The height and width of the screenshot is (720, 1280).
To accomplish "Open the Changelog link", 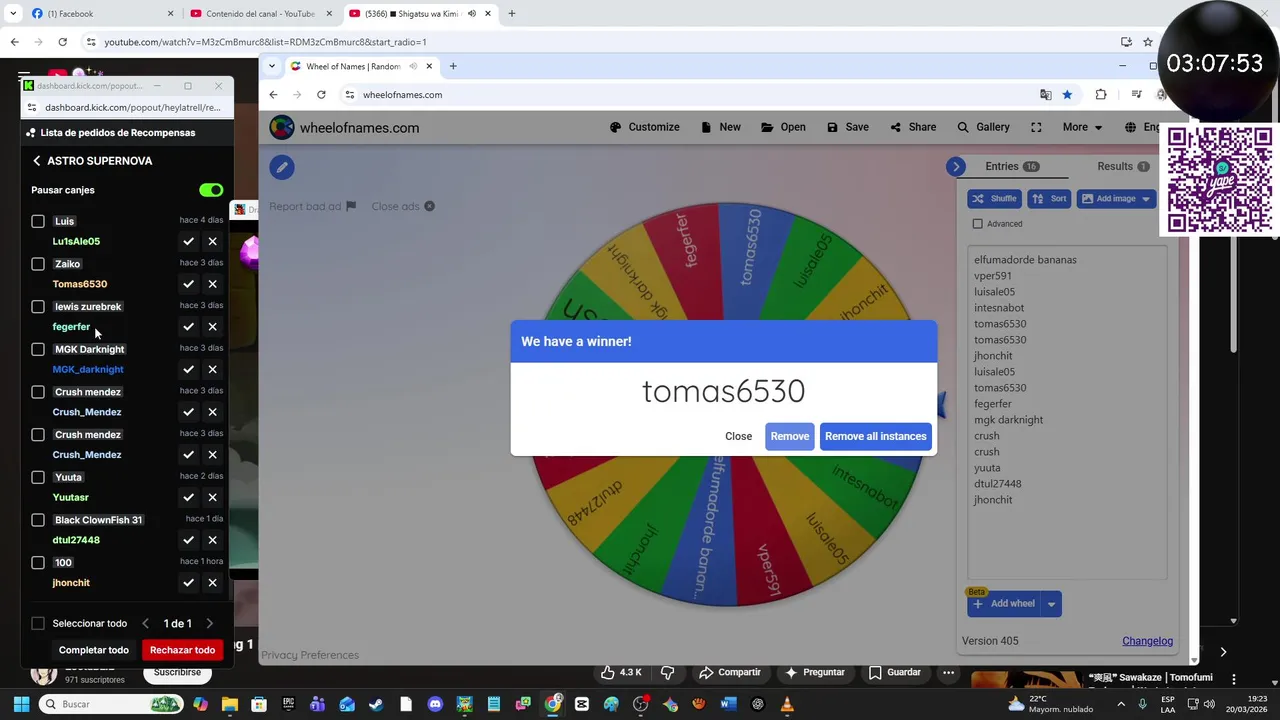I will tap(1147, 641).
